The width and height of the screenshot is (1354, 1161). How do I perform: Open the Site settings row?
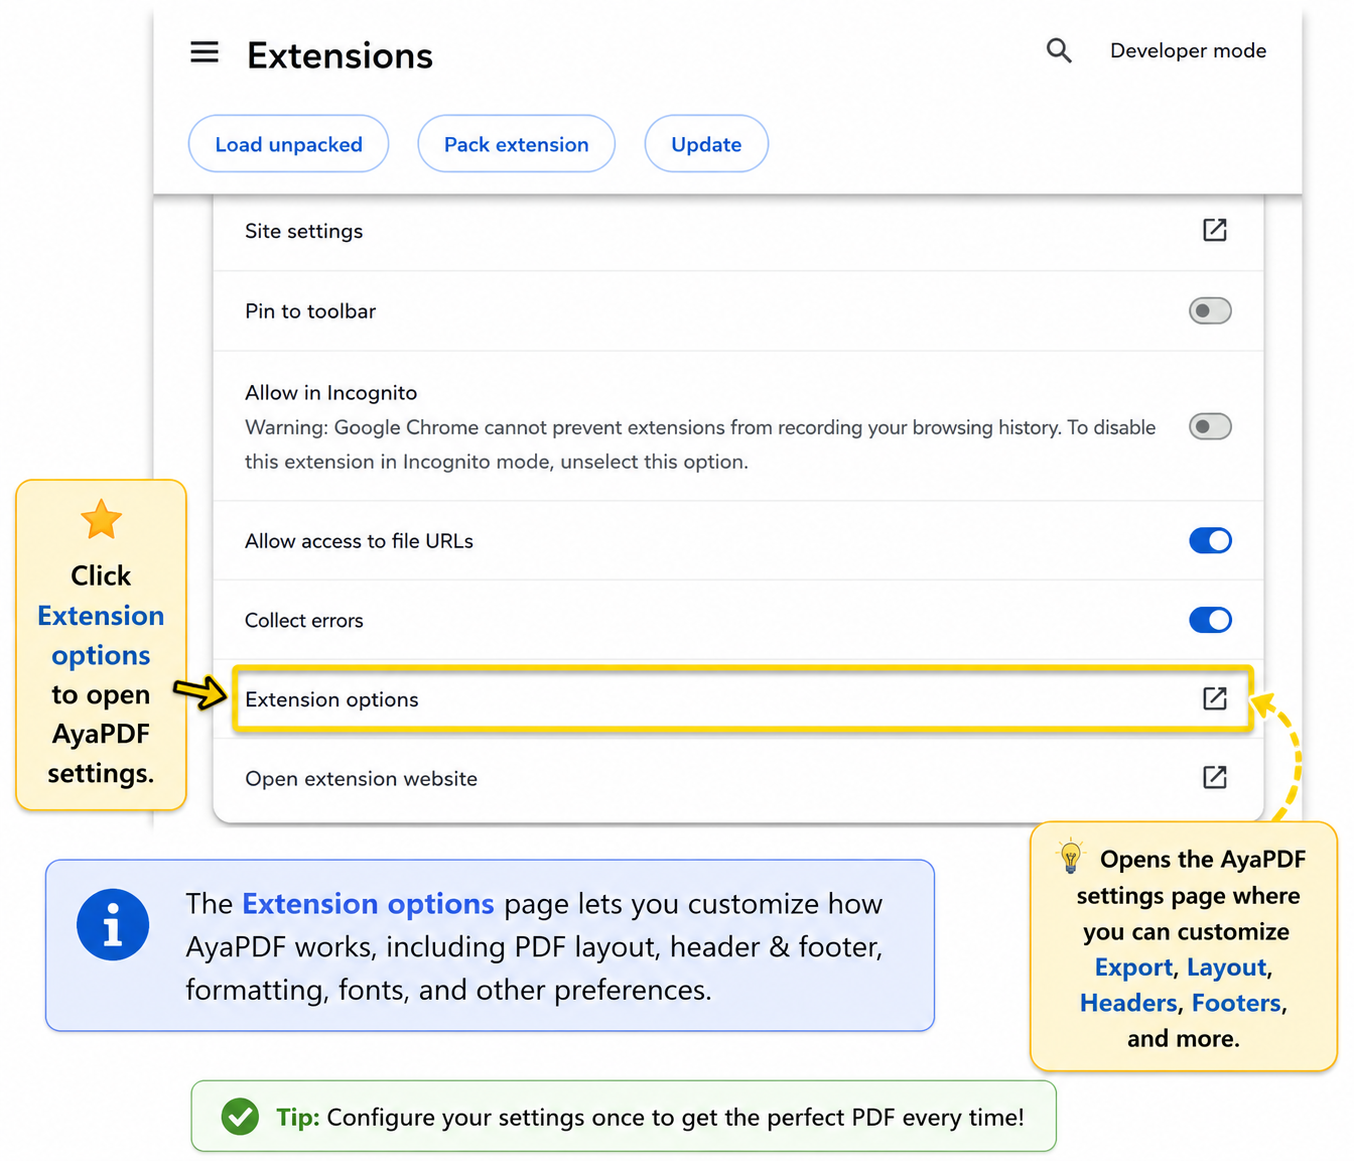click(738, 231)
